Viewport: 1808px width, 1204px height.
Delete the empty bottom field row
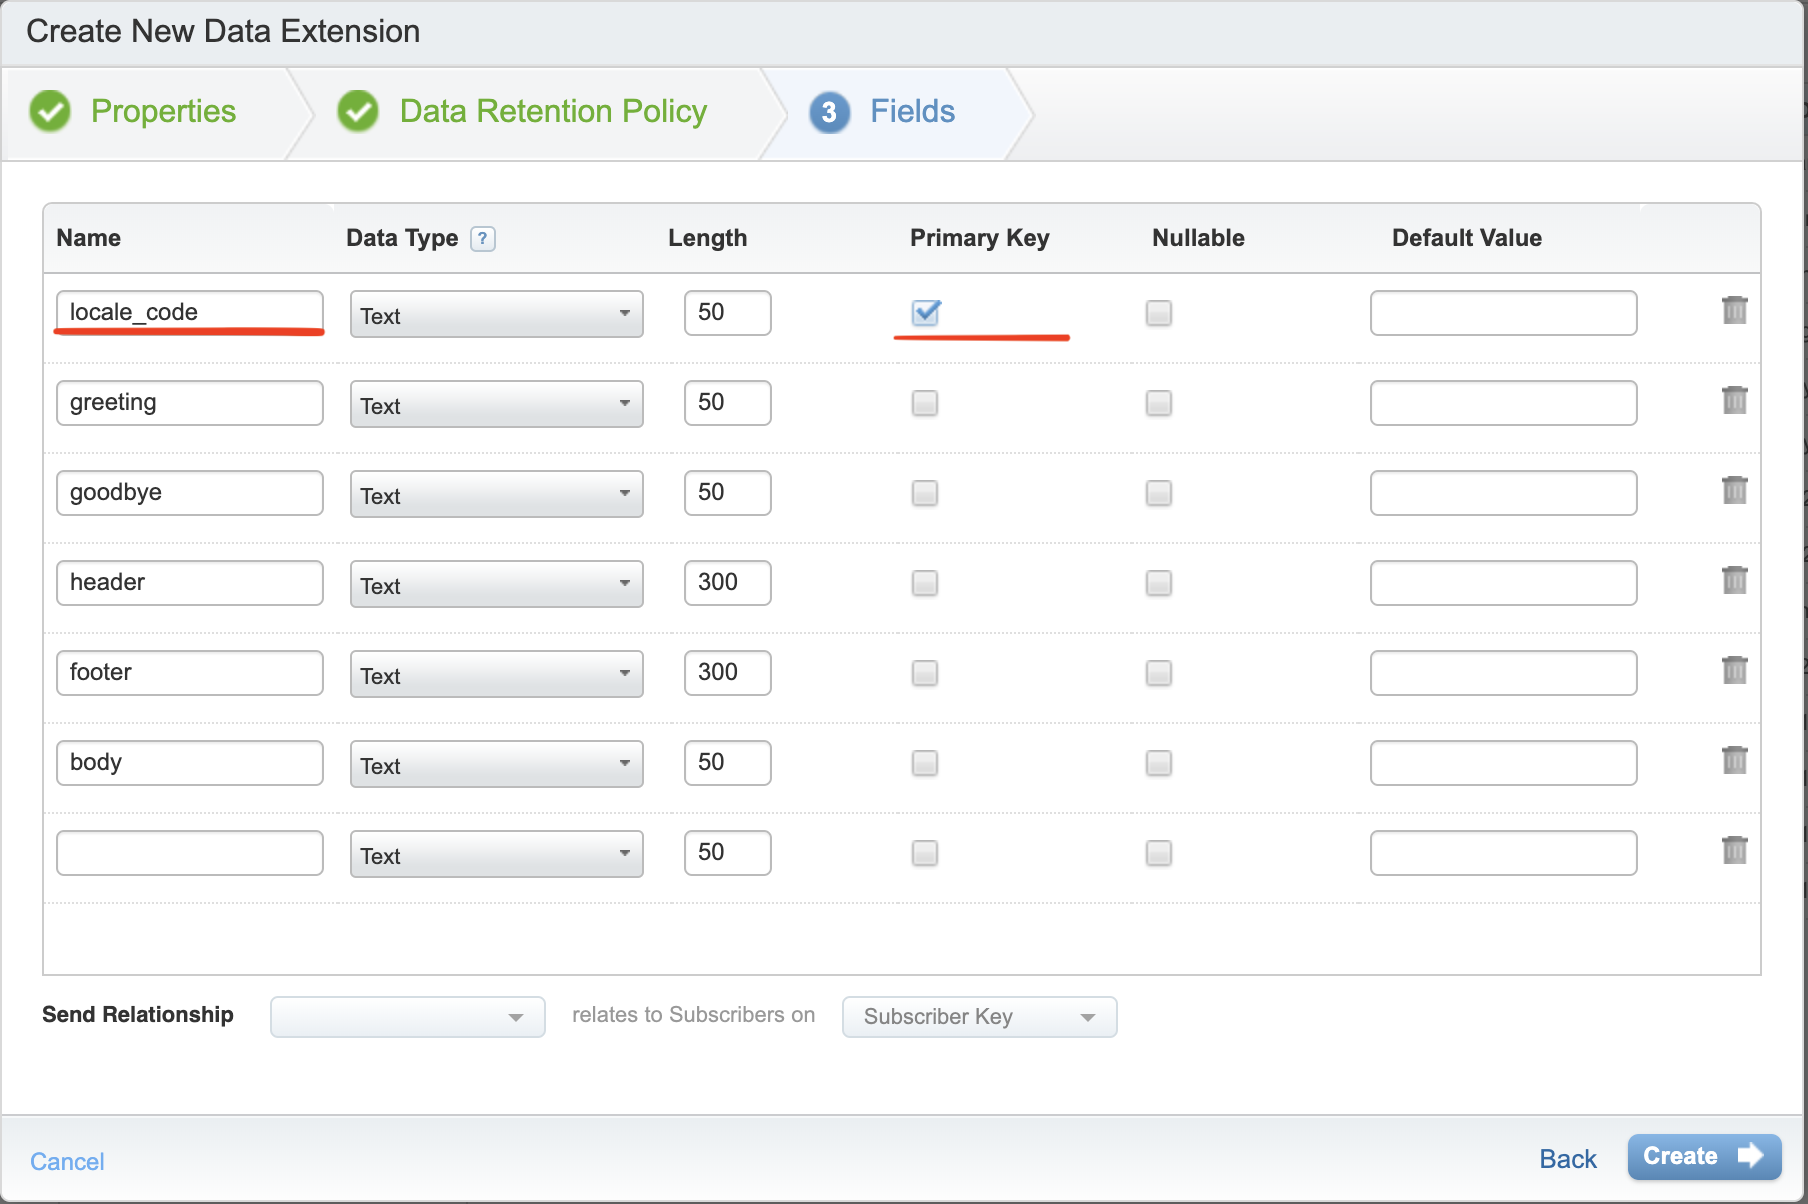[1735, 850]
